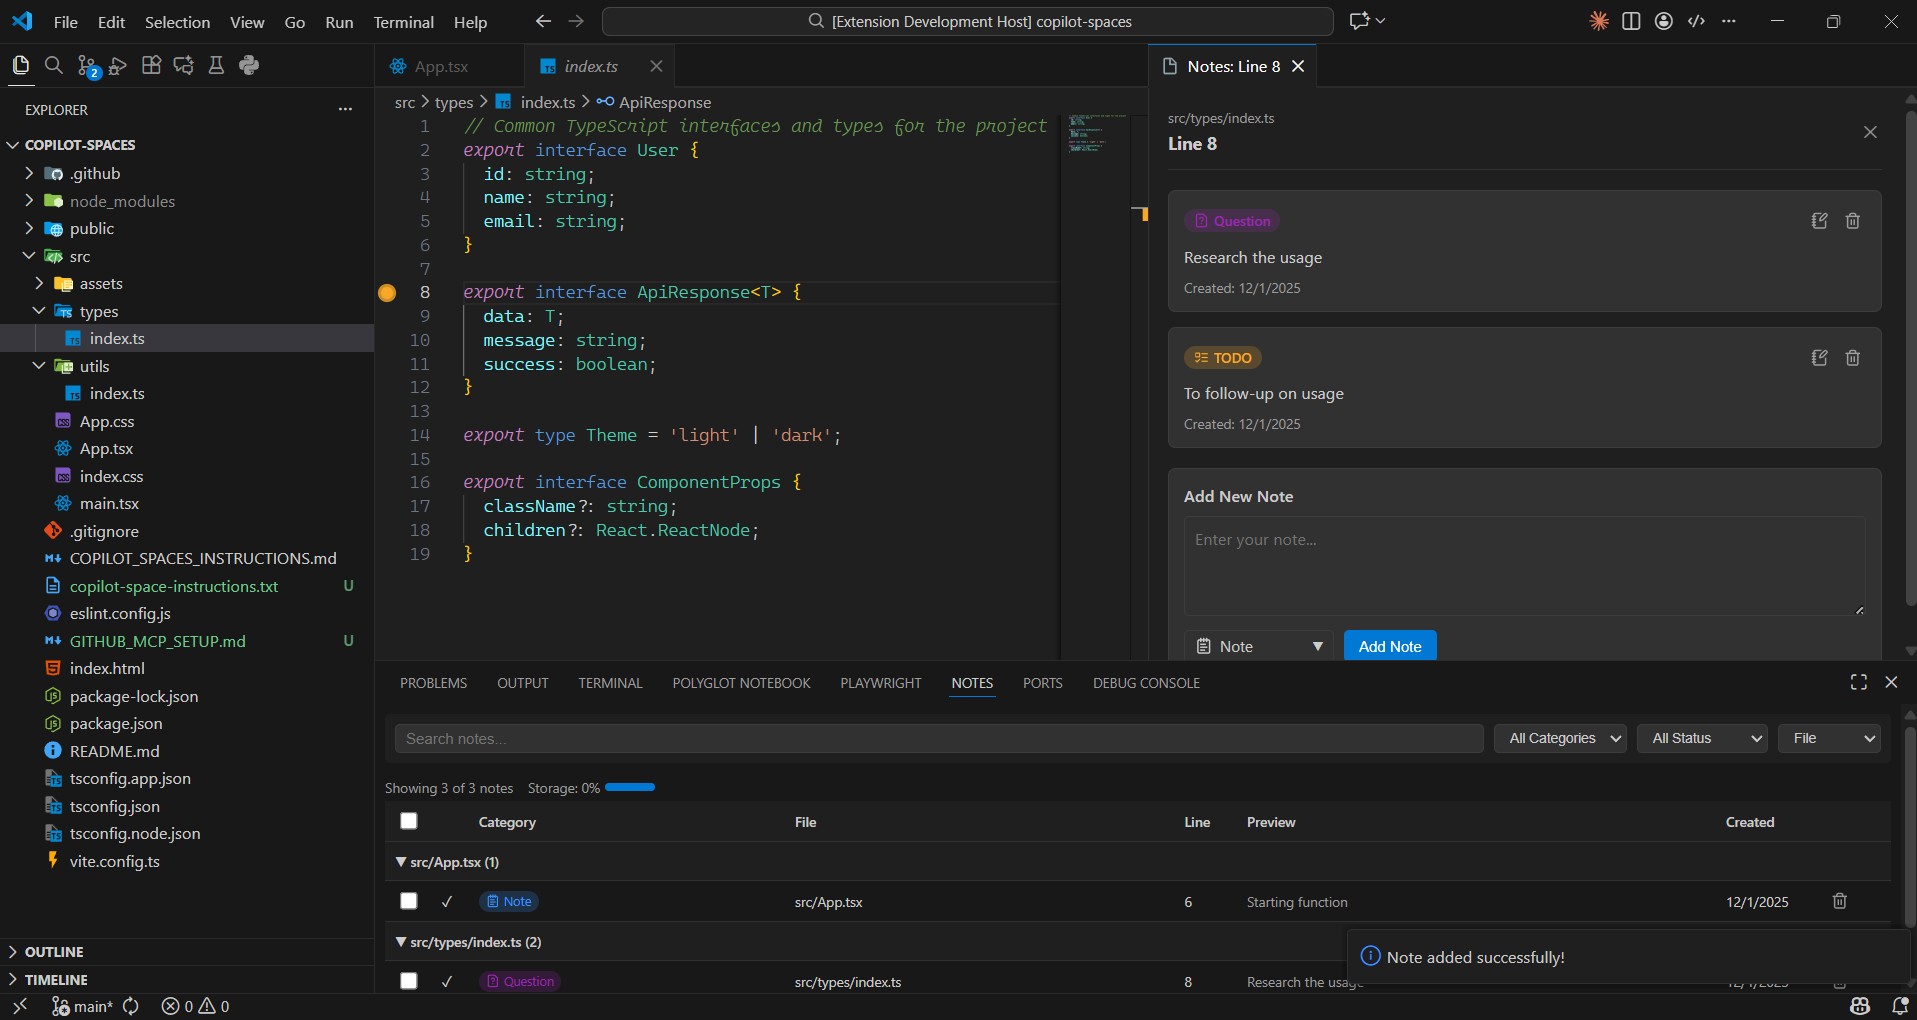Click errors and warnings count in status bar

click(196, 1006)
